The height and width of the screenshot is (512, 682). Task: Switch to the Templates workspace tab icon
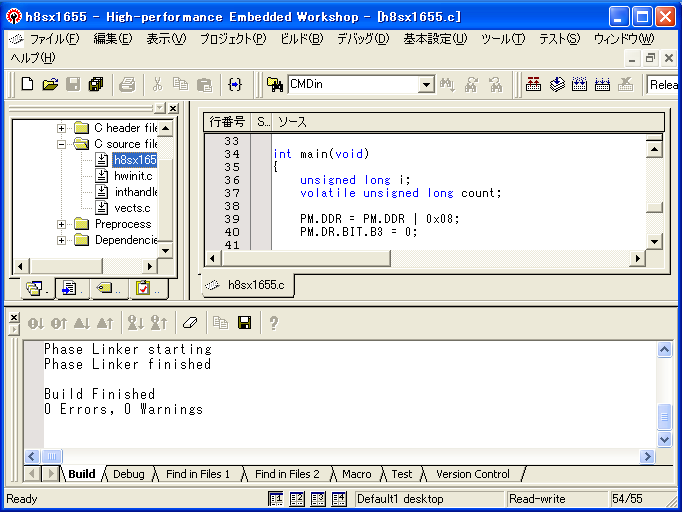coord(72,288)
